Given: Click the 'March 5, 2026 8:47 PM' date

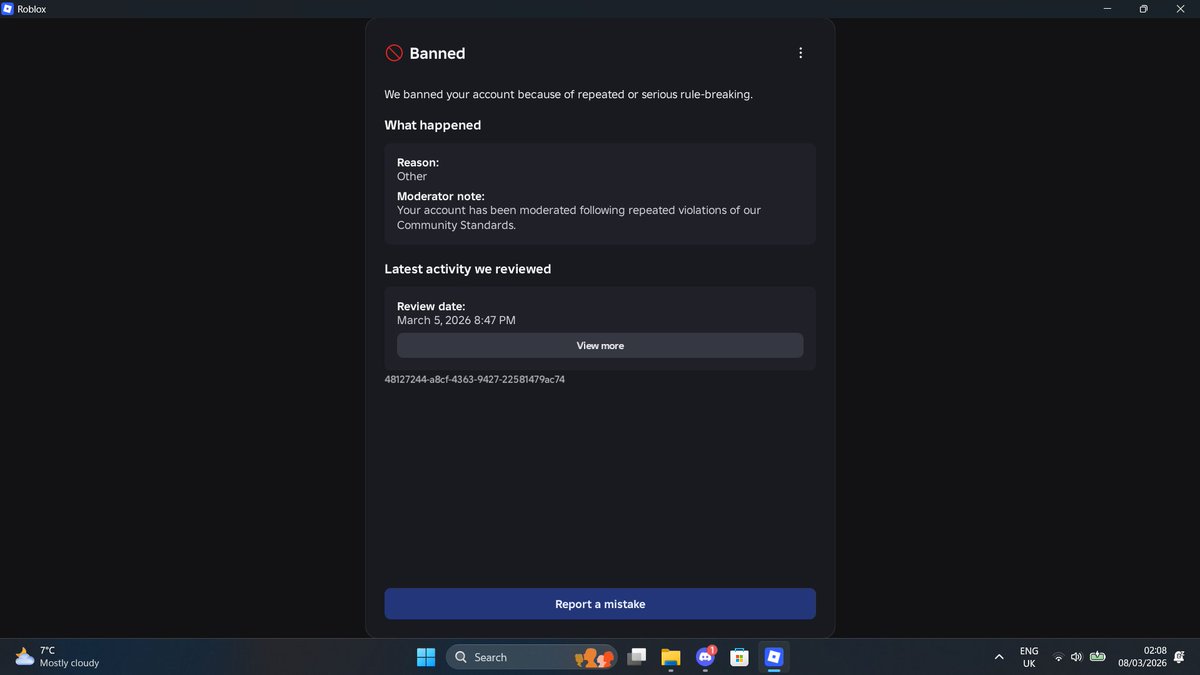Looking at the screenshot, I should pyautogui.click(x=456, y=320).
